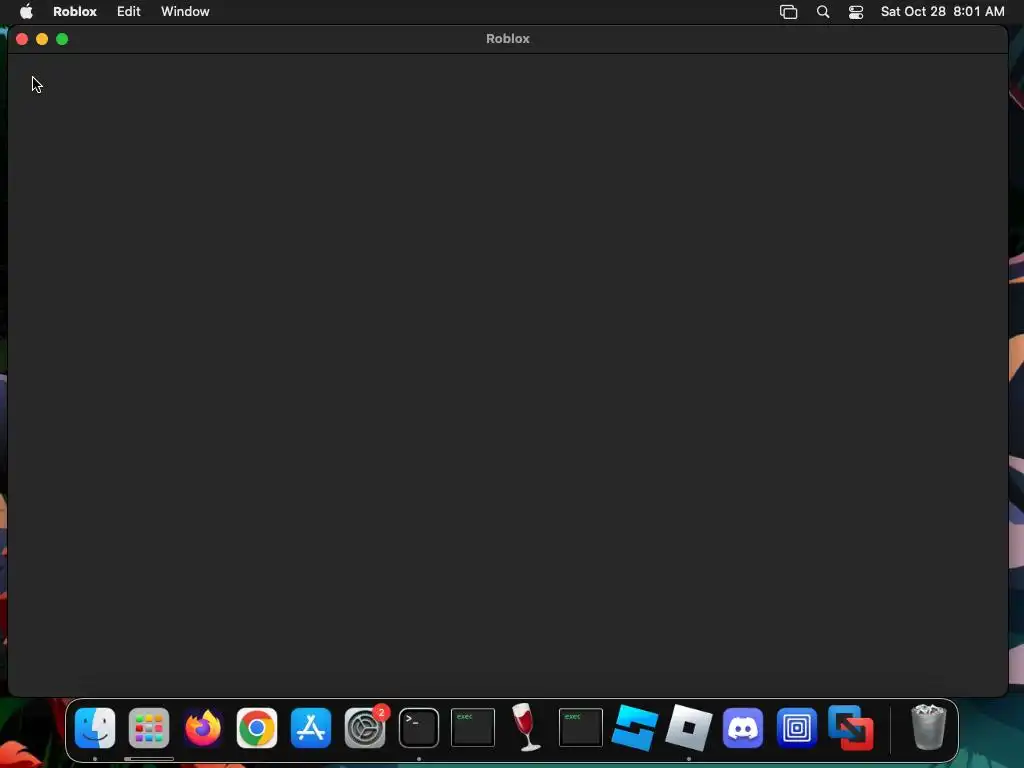This screenshot has height=768, width=1024.
Task: Minimize the Roblox window with yellow button
Action: [42, 39]
